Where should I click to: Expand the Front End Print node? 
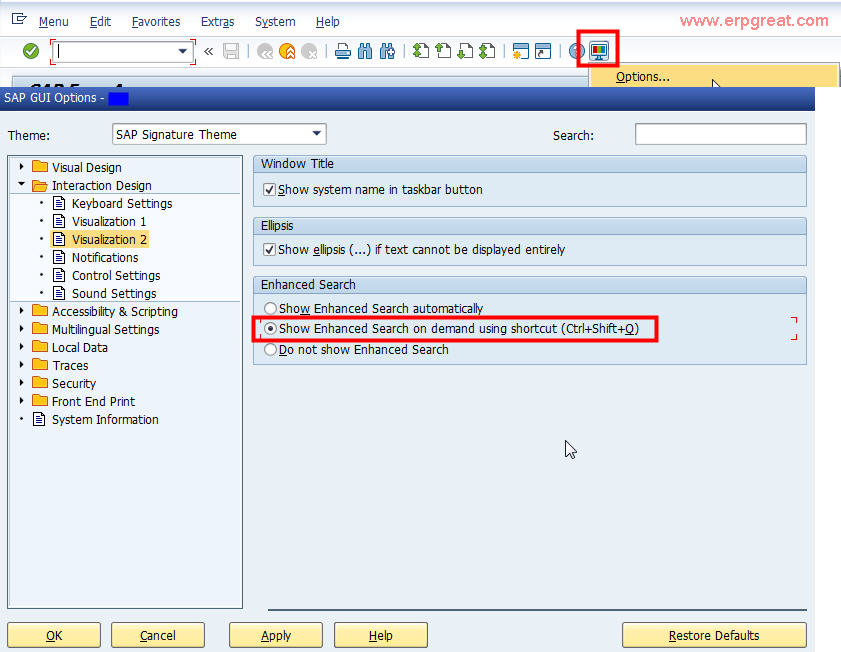tap(21, 401)
